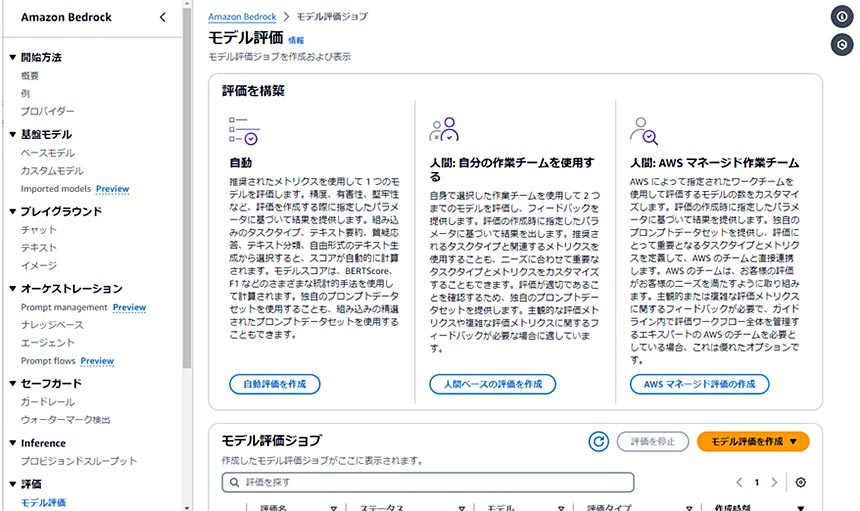Viewport: 860px width, 511px height.
Task: Open テキスト playground
Action: [38, 247]
